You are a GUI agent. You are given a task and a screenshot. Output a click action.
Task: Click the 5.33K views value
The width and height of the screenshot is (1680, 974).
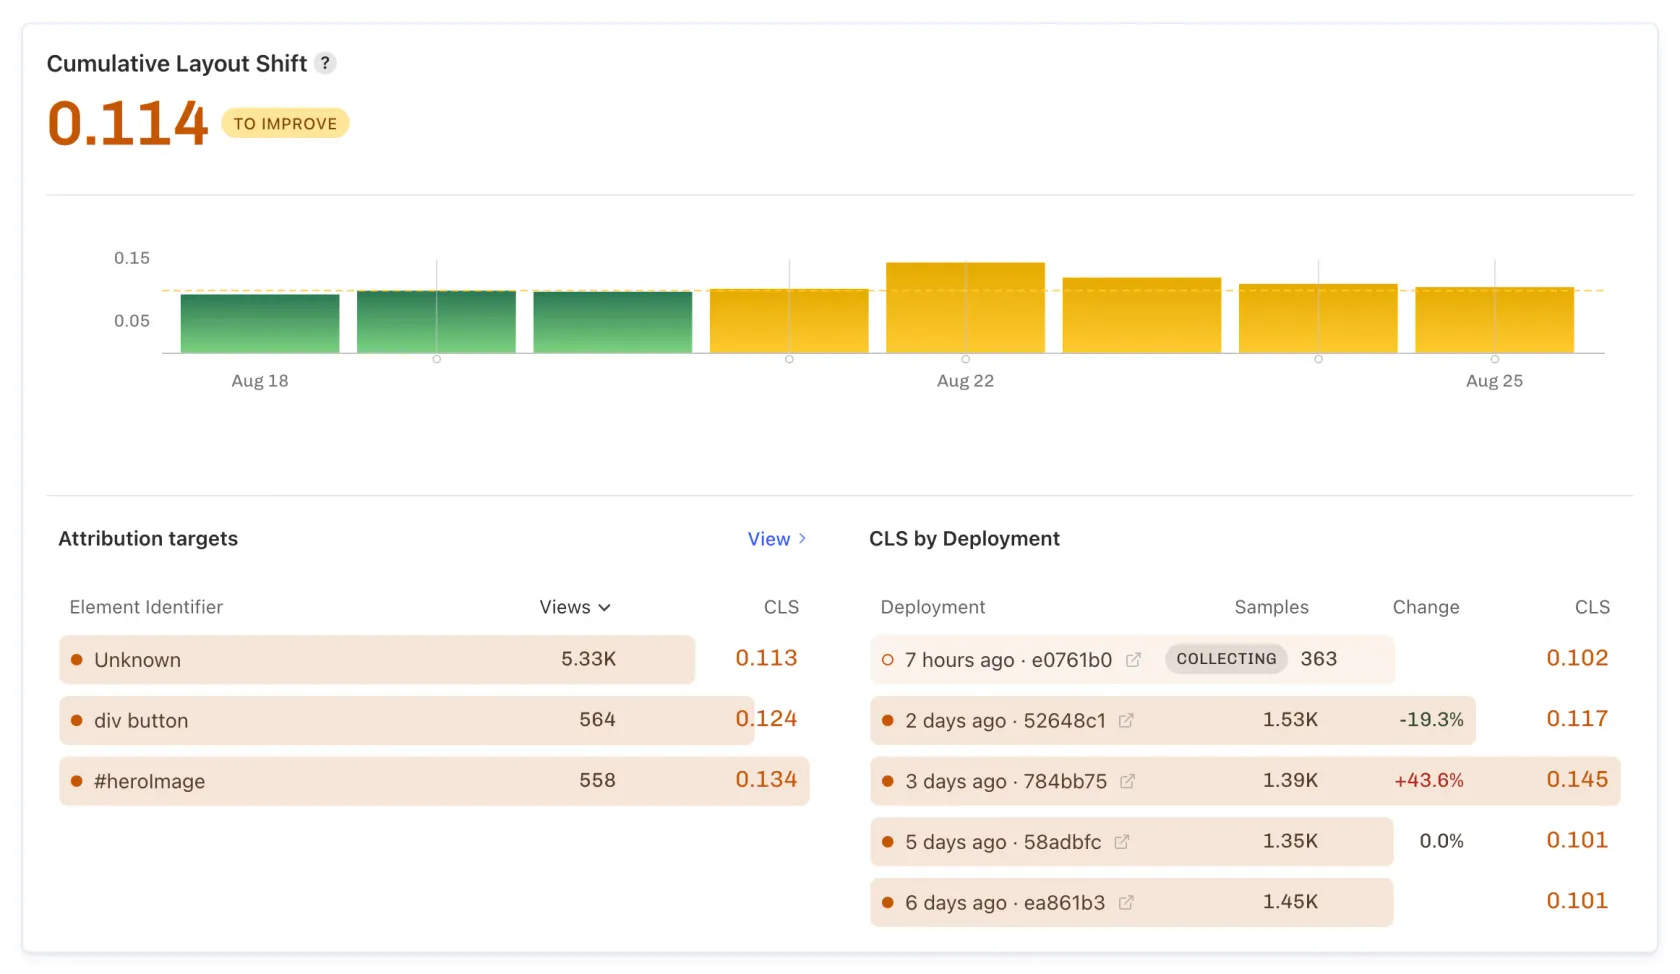tap(588, 659)
